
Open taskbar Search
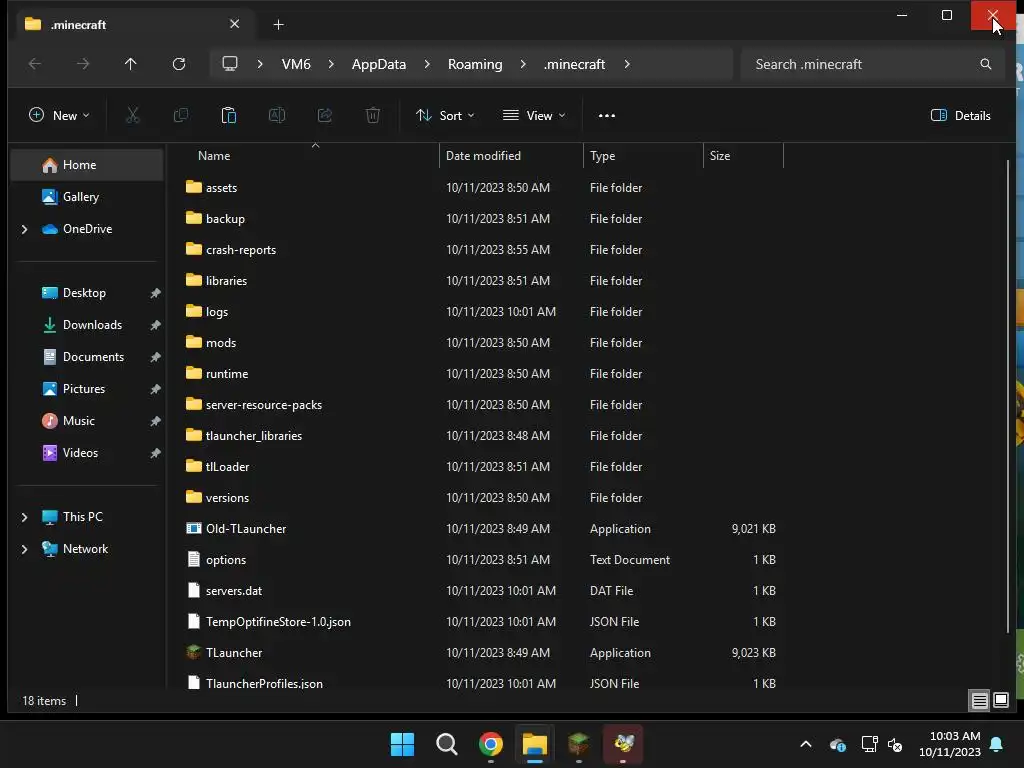pyautogui.click(x=447, y=744)
